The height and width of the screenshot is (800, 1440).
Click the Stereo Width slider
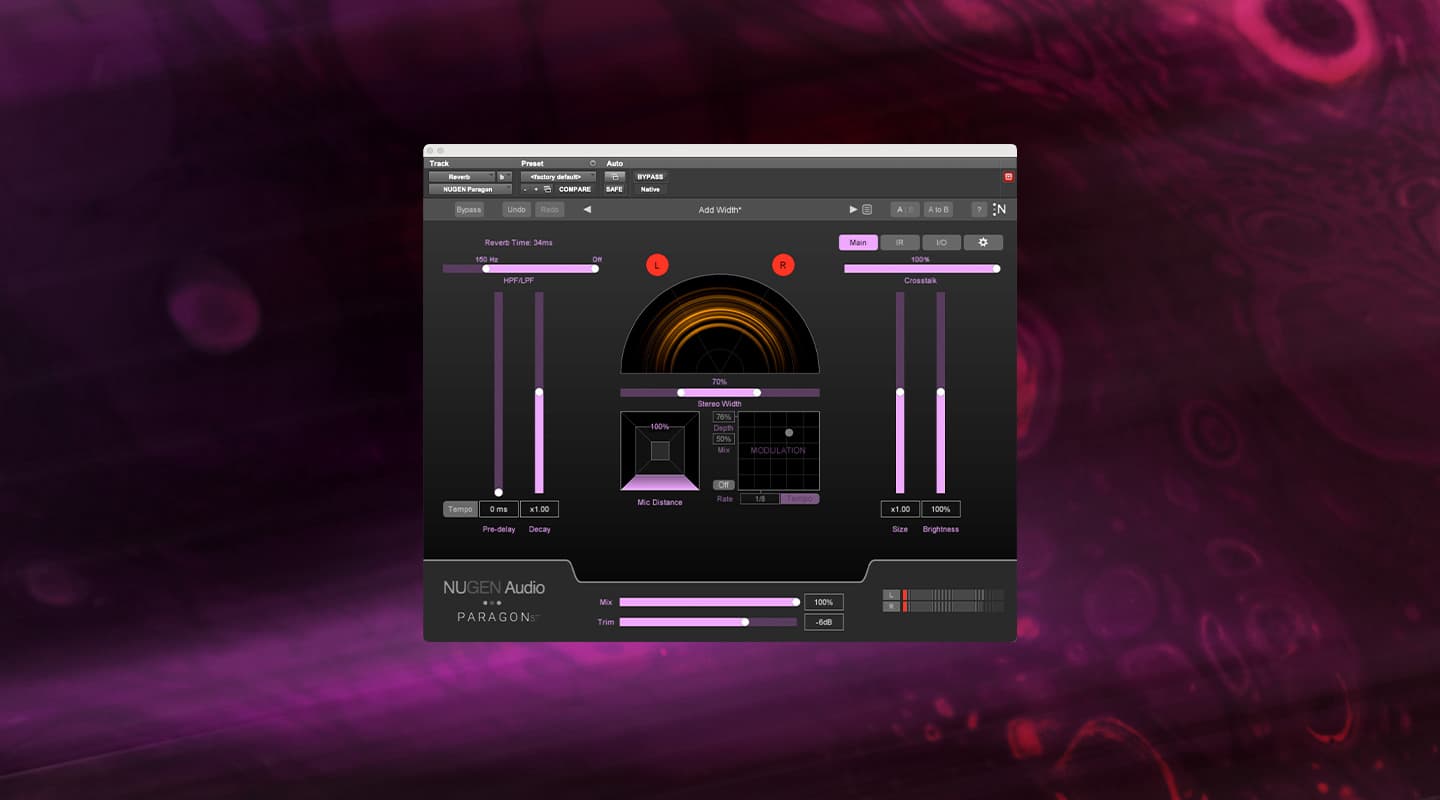tap(720, 392)
